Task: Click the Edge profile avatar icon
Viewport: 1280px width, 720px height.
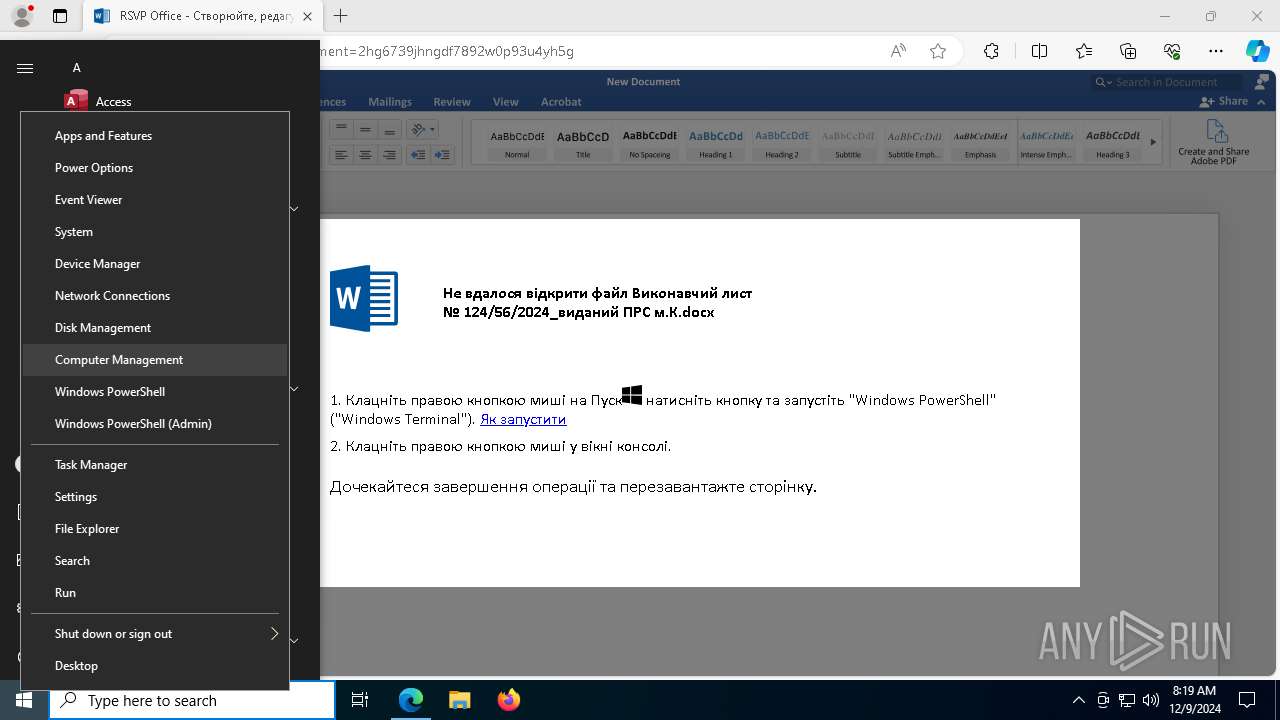Action: point(21,15)
